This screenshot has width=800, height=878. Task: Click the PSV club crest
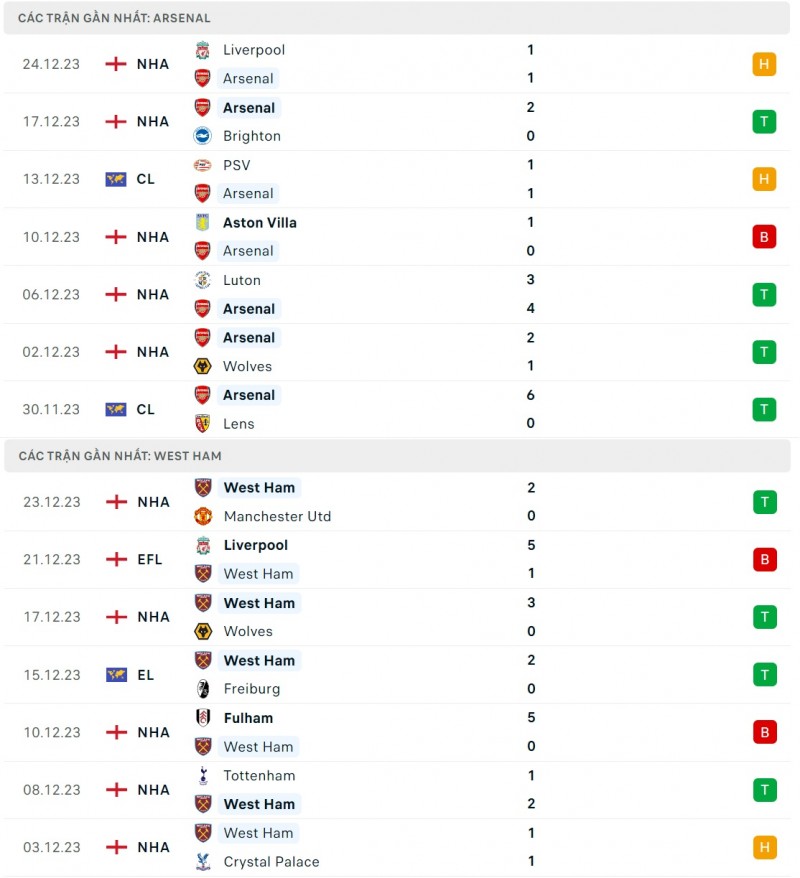click(x=202, y=165)
